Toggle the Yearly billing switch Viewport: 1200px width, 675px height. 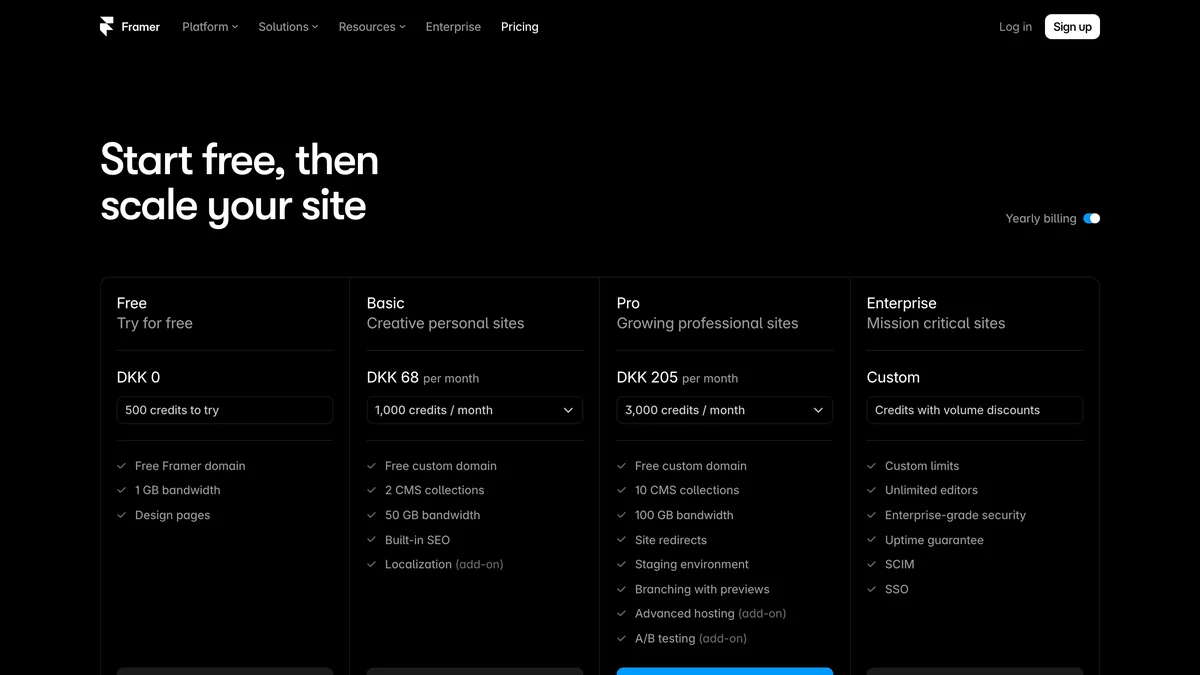(1091, 218)
